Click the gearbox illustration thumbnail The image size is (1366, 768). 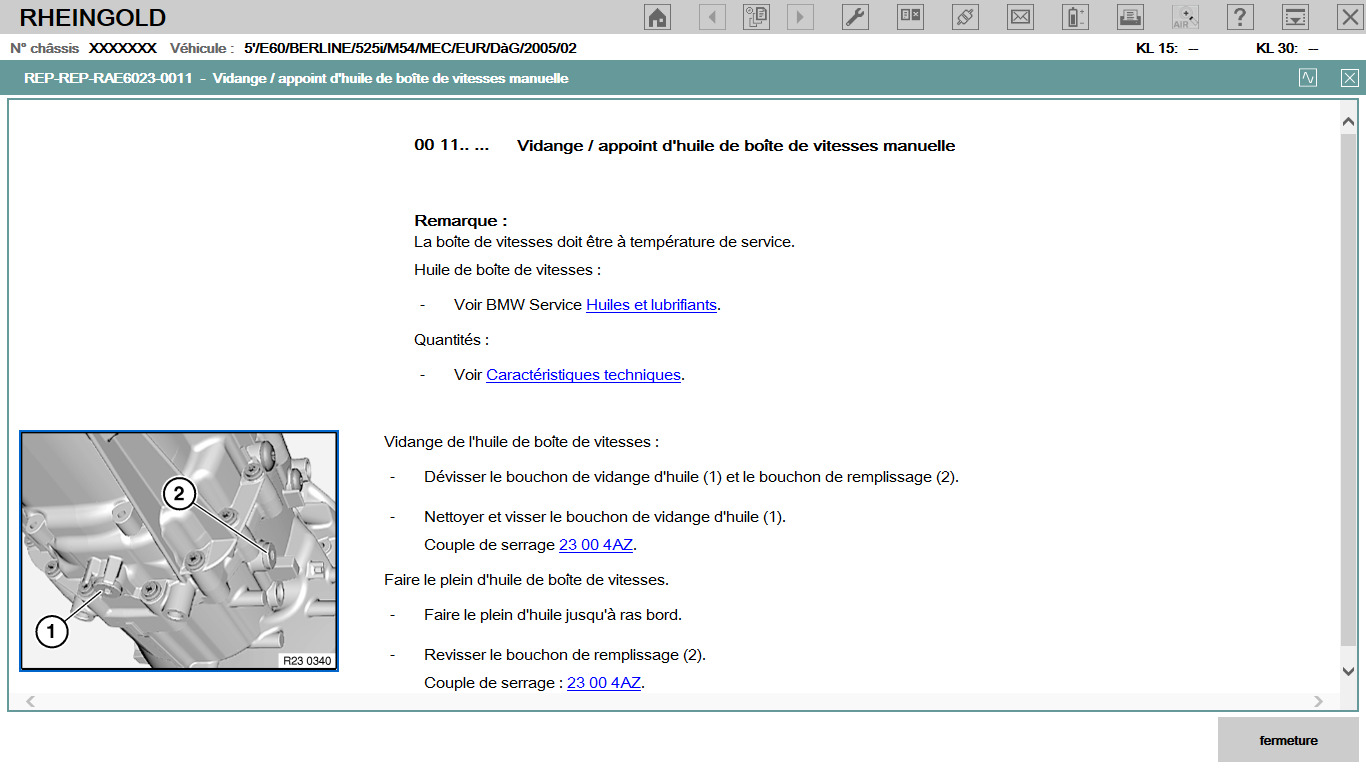coord(179,551)
